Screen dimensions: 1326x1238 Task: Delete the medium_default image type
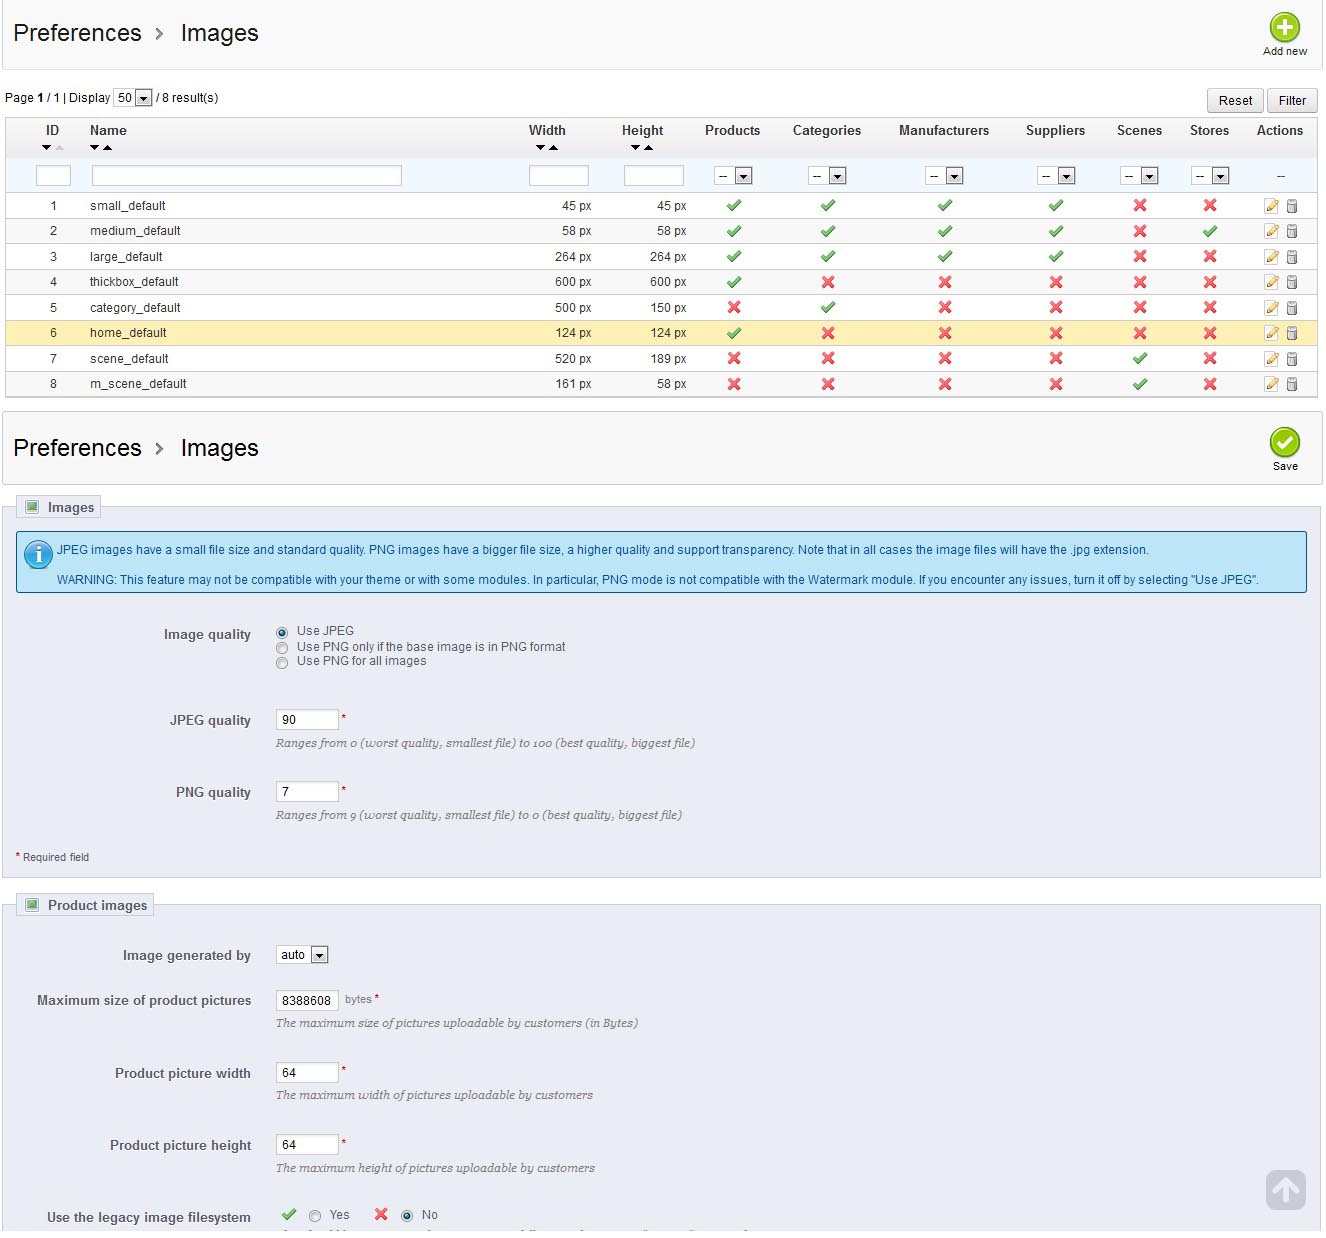(x=1291, y=231)
